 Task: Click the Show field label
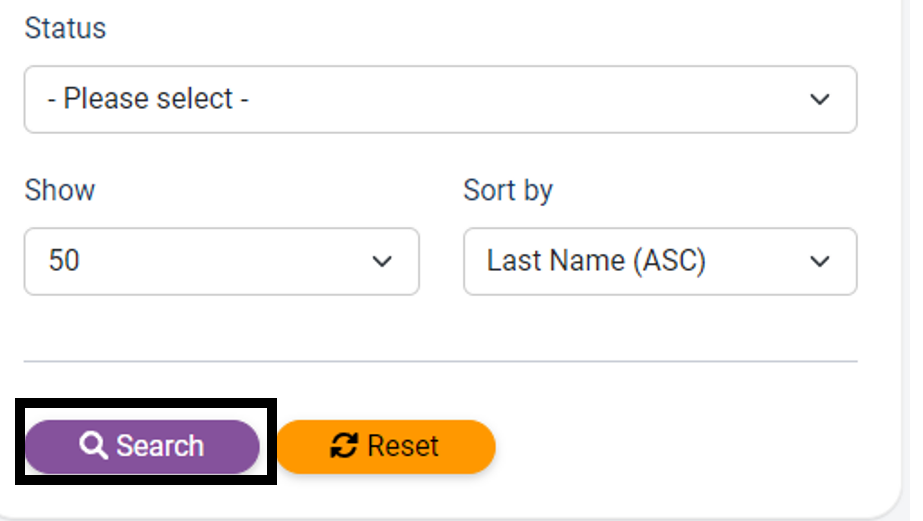click(x=59, y=190)
